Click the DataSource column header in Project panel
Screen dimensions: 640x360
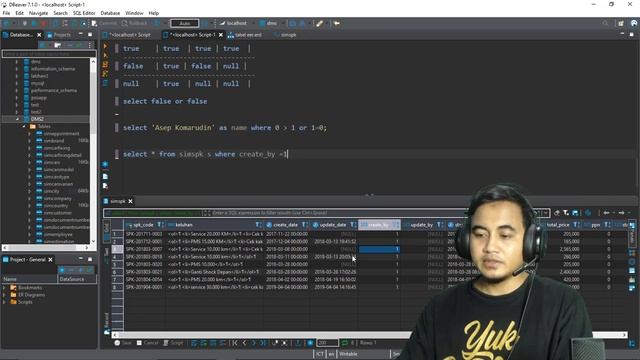pos(77,279)
